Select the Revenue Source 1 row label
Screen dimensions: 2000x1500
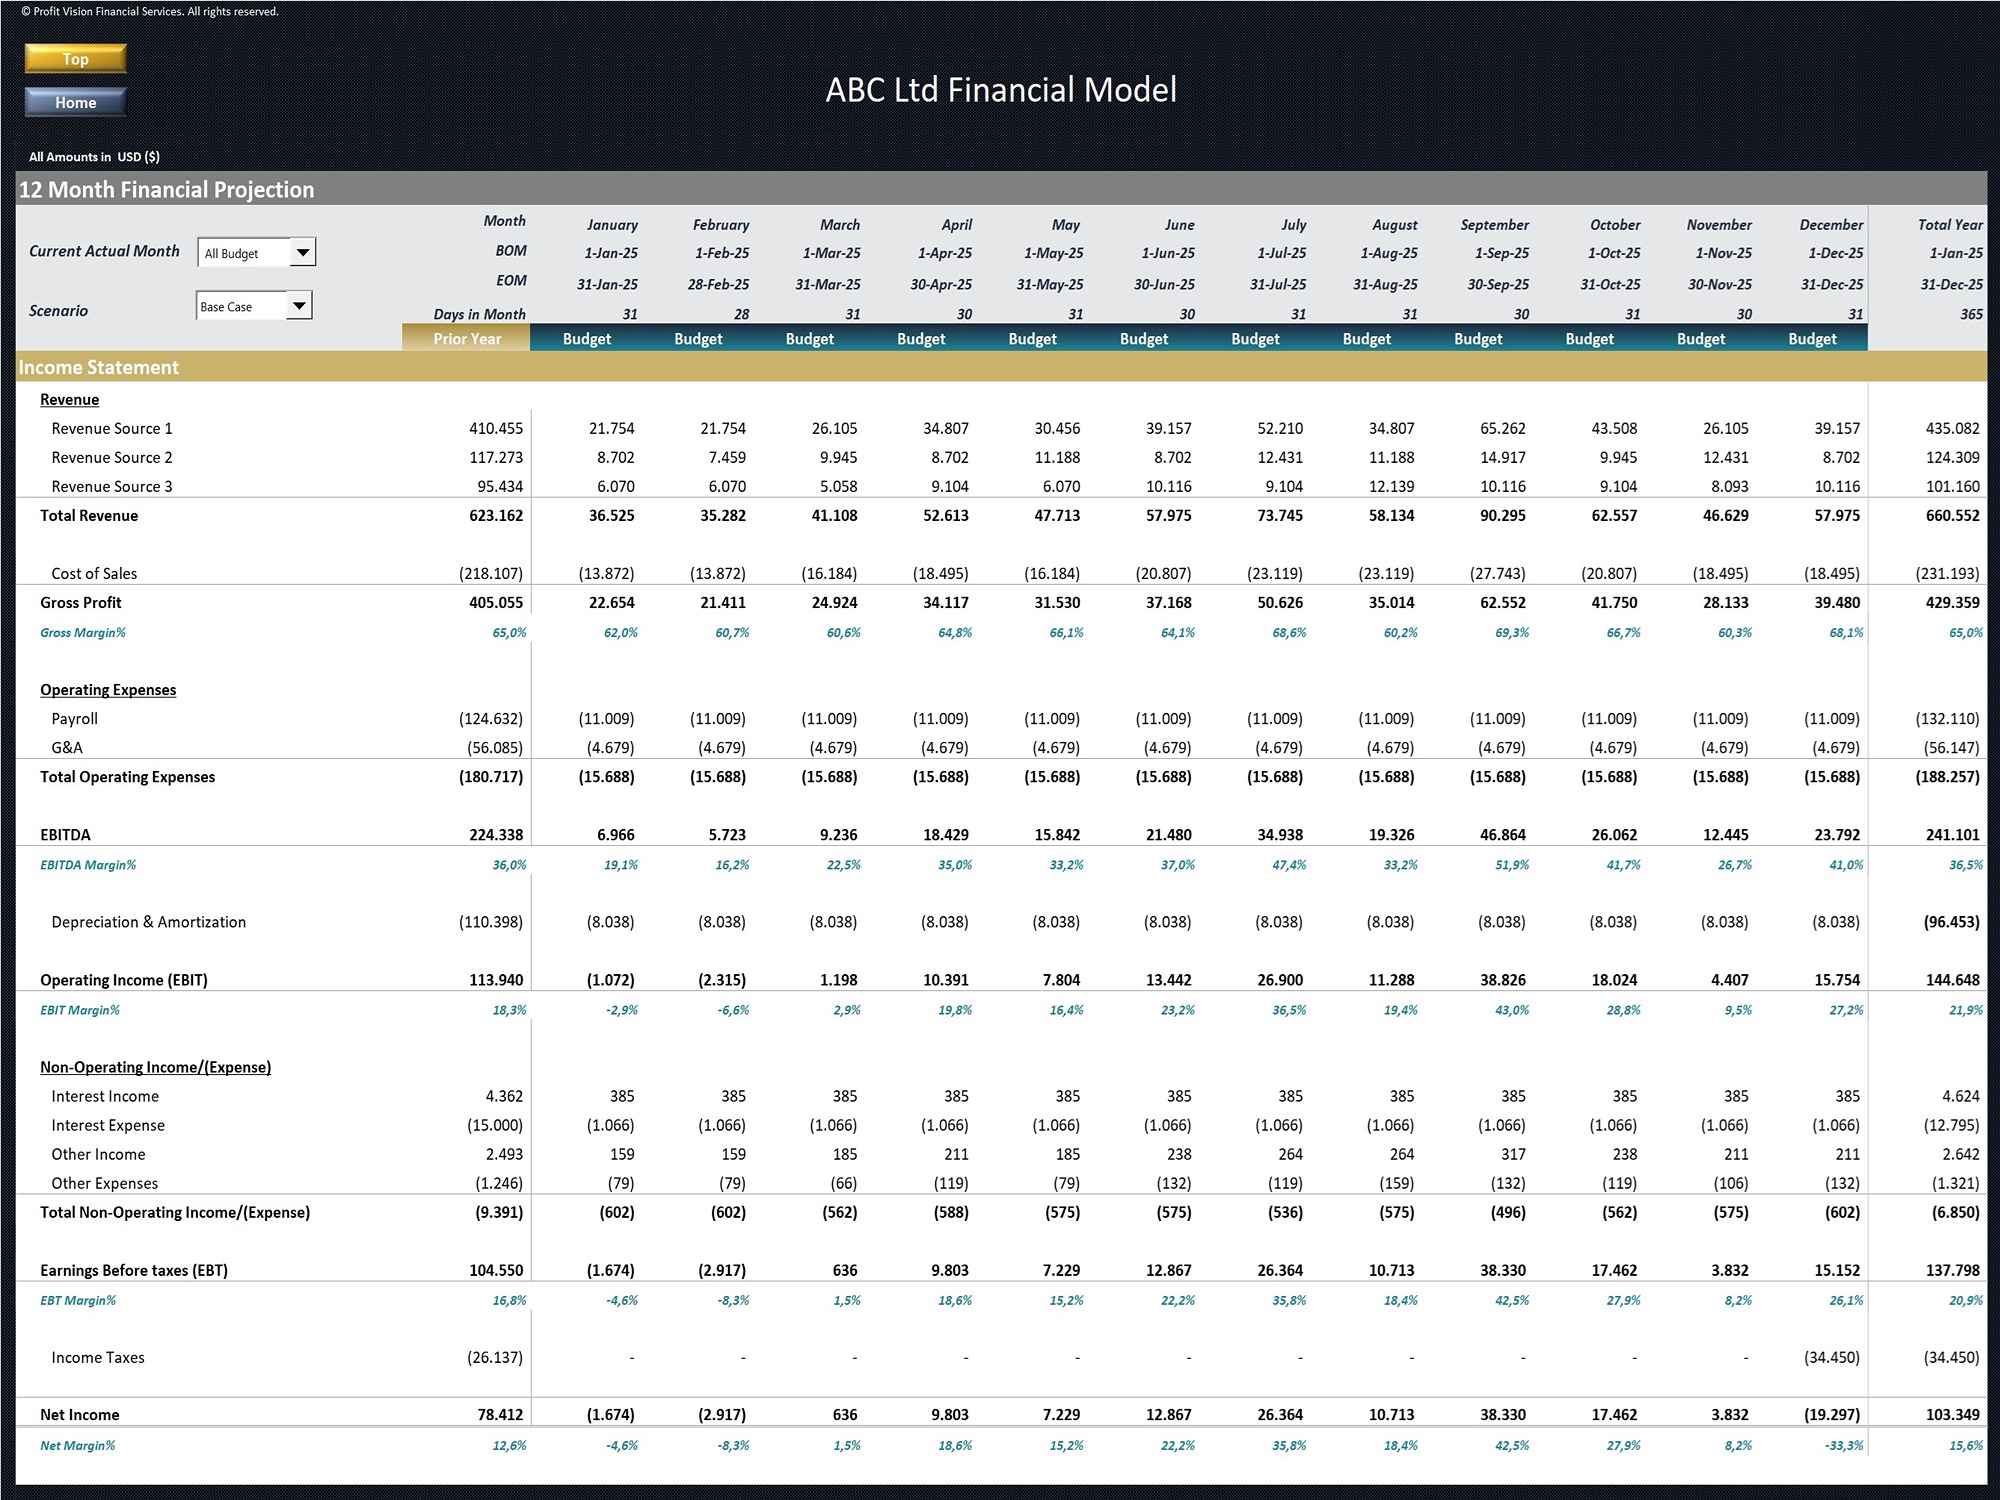click(112, 429)
